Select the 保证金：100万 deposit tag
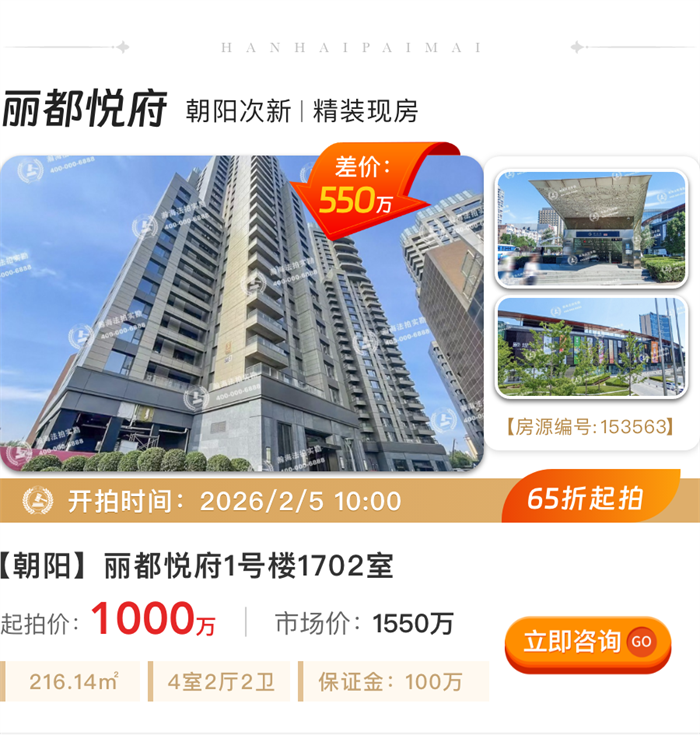Image resolution: width=700 pixels, height=735 pixels. [393, 682]
